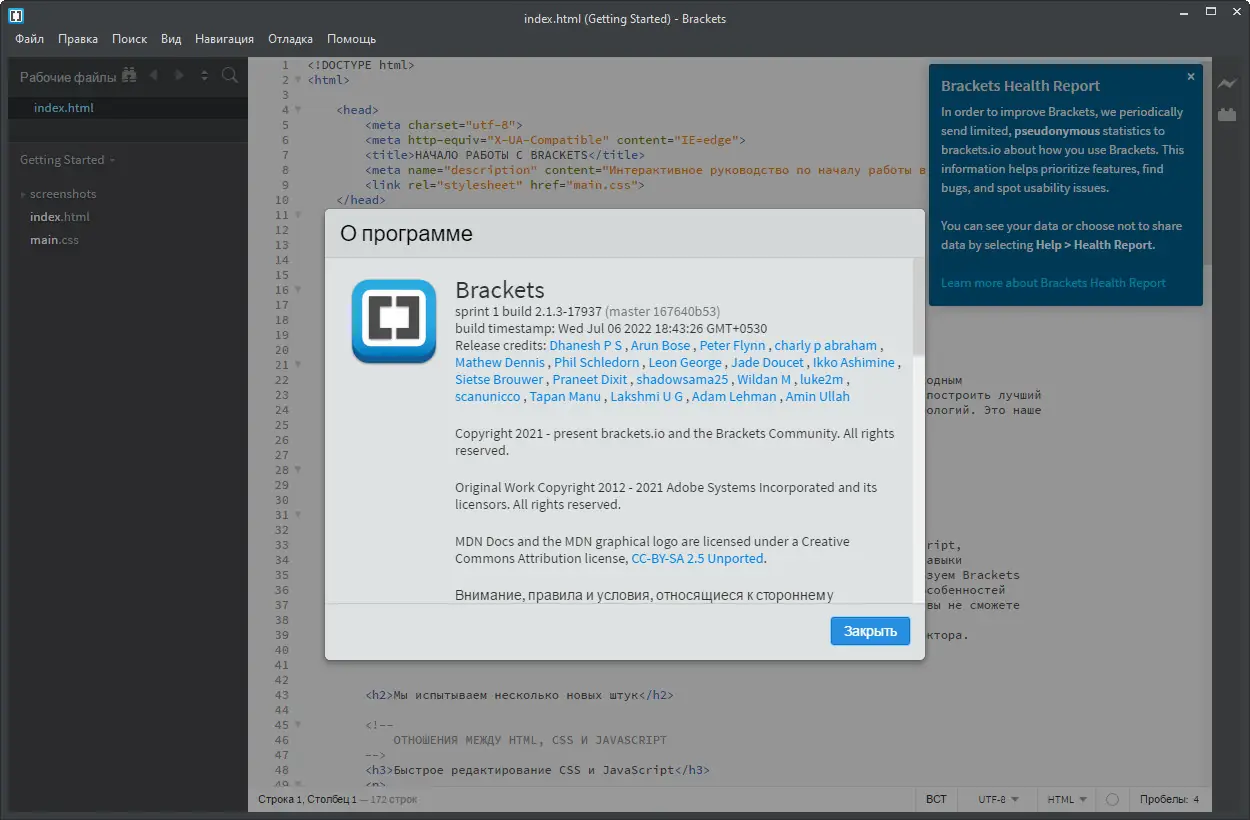Open the Leon George credit link
The image size is (1250, 820).
click(x=685, y=362)
